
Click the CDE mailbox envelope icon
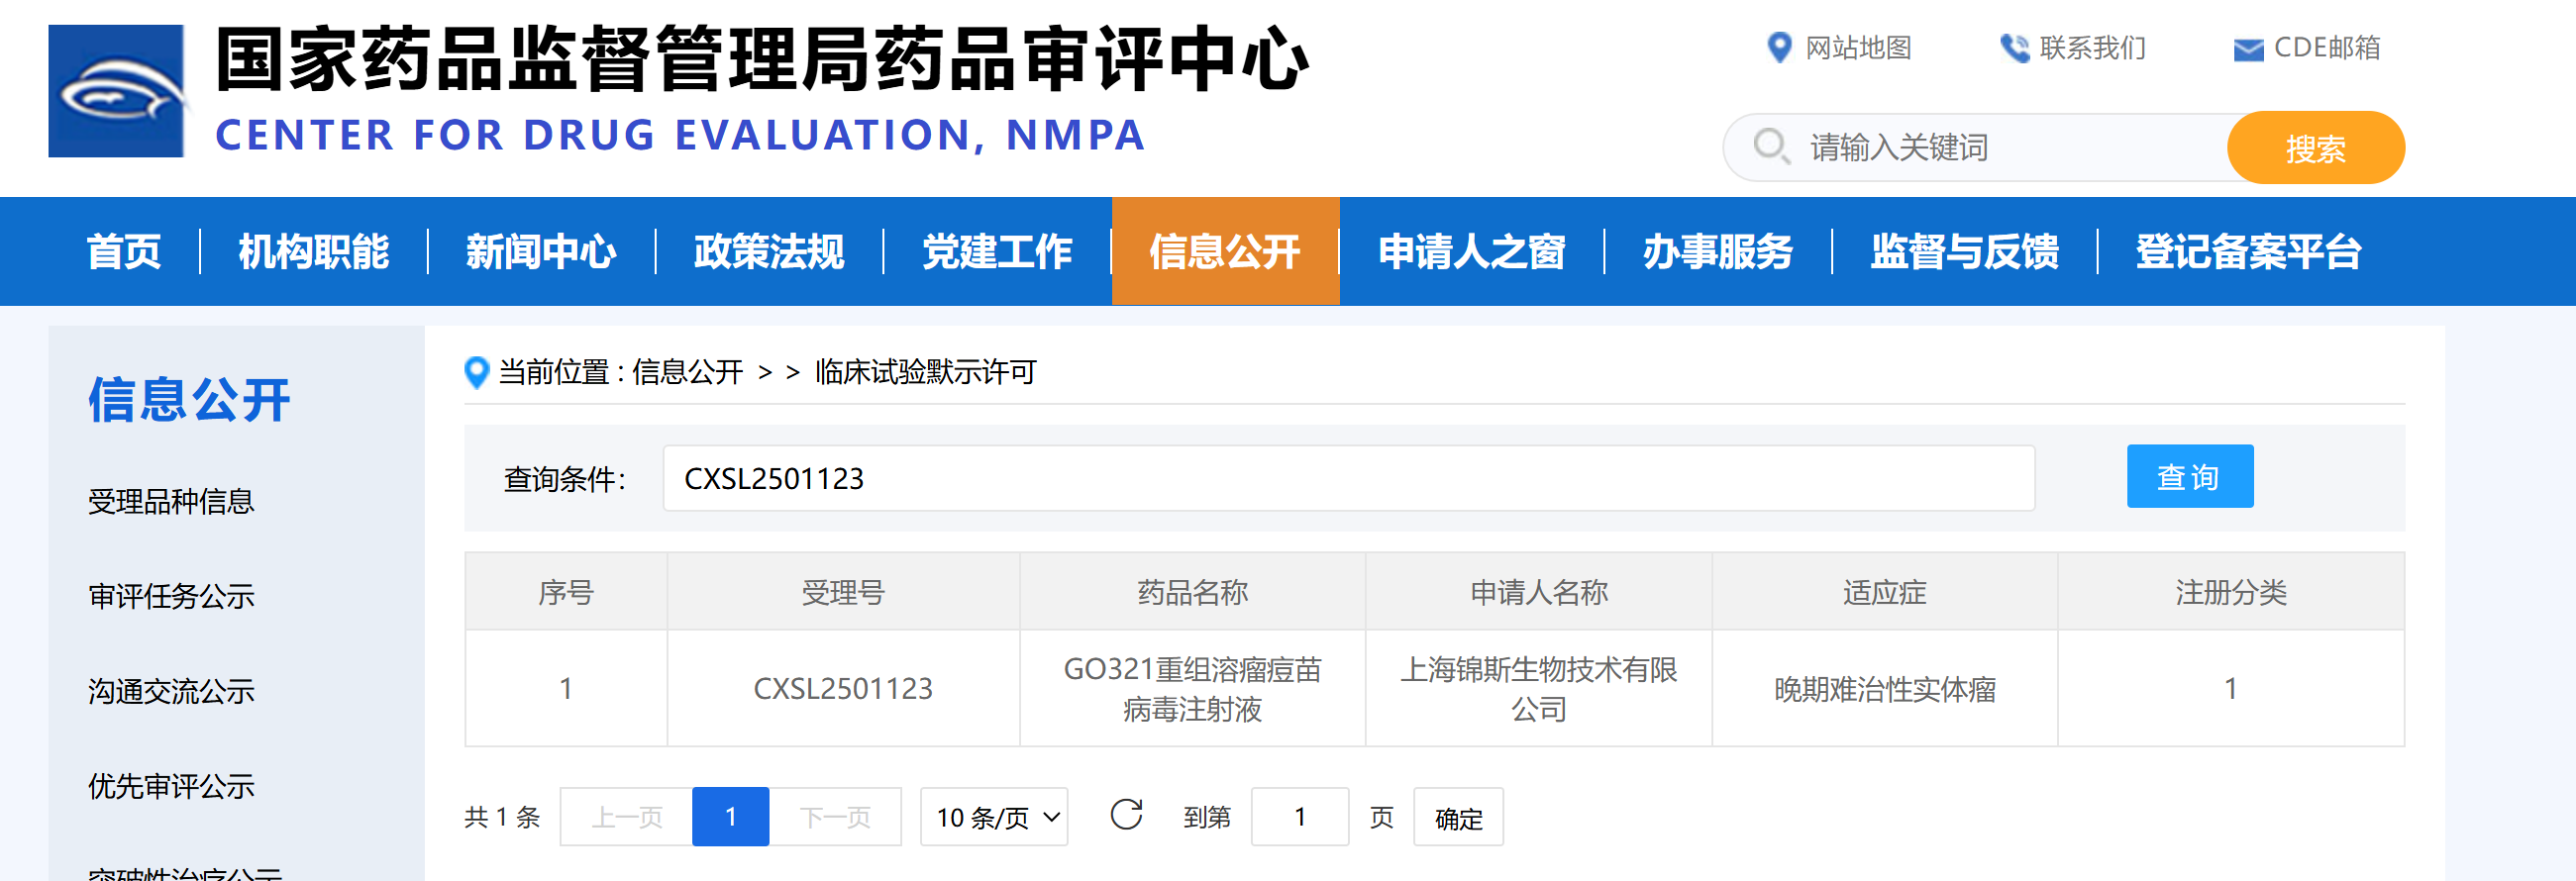pyautogui.click(x=2247, y=49)
